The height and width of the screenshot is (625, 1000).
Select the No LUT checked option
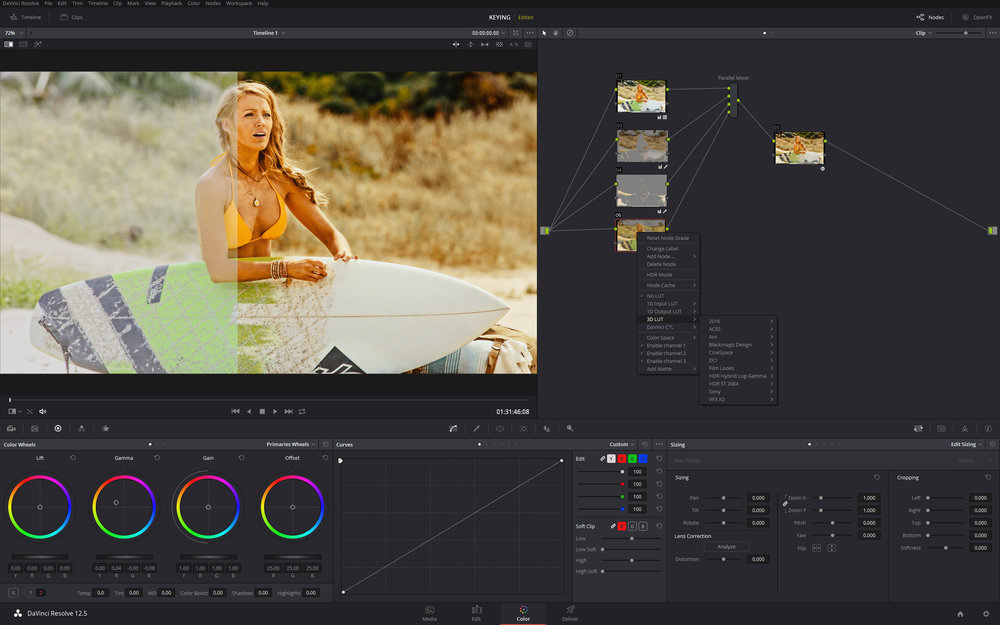tap(656, 296)
